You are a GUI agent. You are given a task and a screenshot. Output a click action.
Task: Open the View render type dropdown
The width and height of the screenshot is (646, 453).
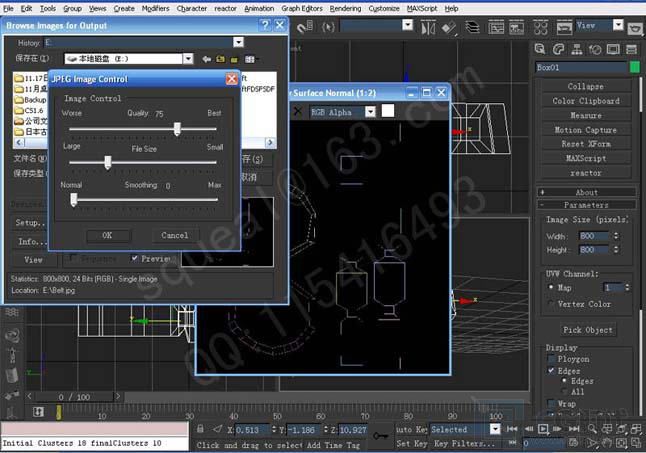coord(618,26)
